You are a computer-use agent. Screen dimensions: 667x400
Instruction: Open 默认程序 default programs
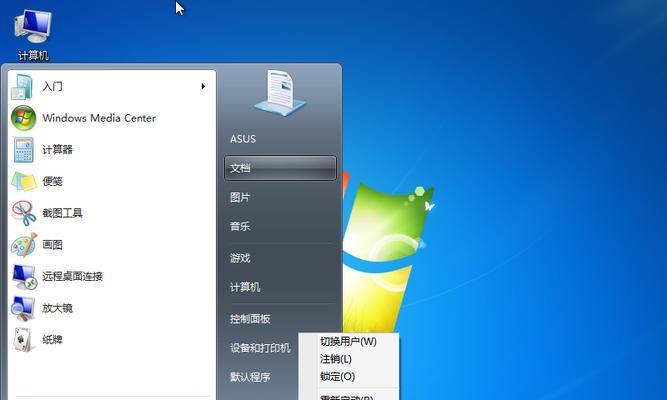coord(250,377)
